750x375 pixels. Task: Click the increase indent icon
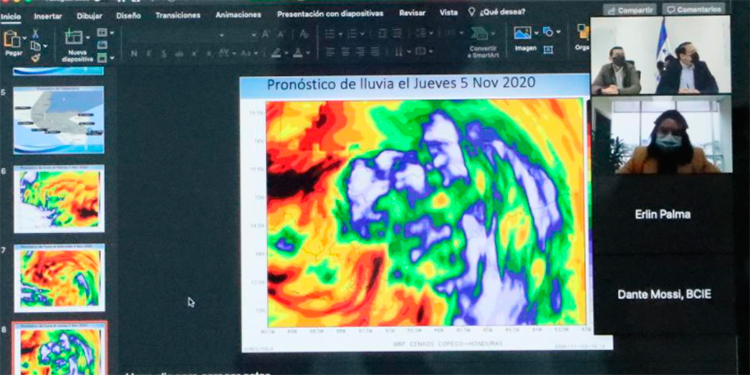click(397, 33)
